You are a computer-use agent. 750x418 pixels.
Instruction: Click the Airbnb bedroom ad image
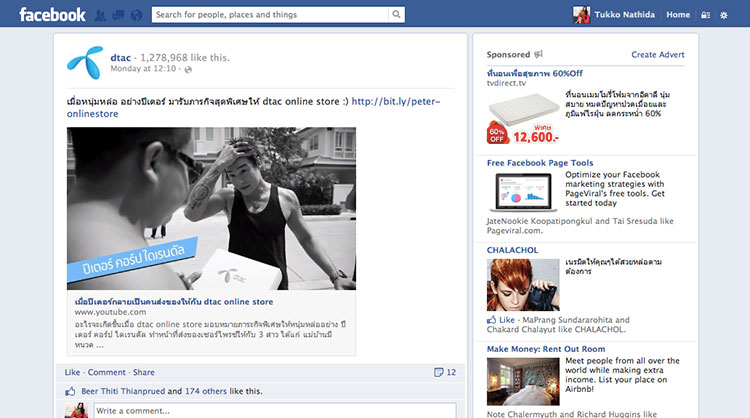pyautogui.click(x=523, y=382)
